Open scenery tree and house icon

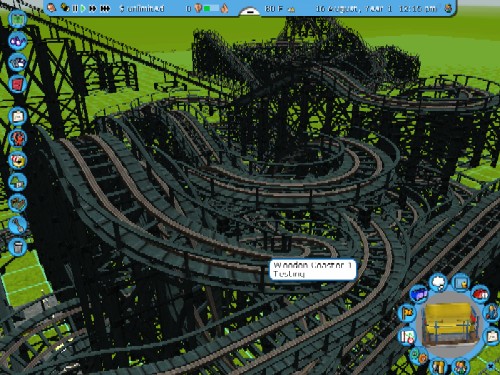pyautogui.click(x=18, y=182)
